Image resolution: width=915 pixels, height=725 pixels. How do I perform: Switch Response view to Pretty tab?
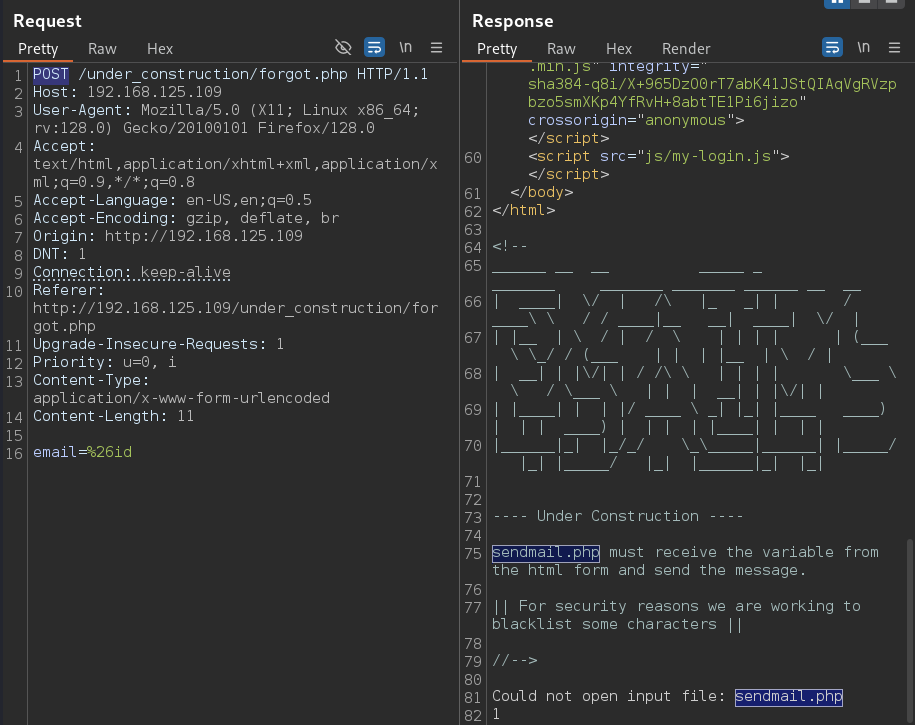click(497, 48)
